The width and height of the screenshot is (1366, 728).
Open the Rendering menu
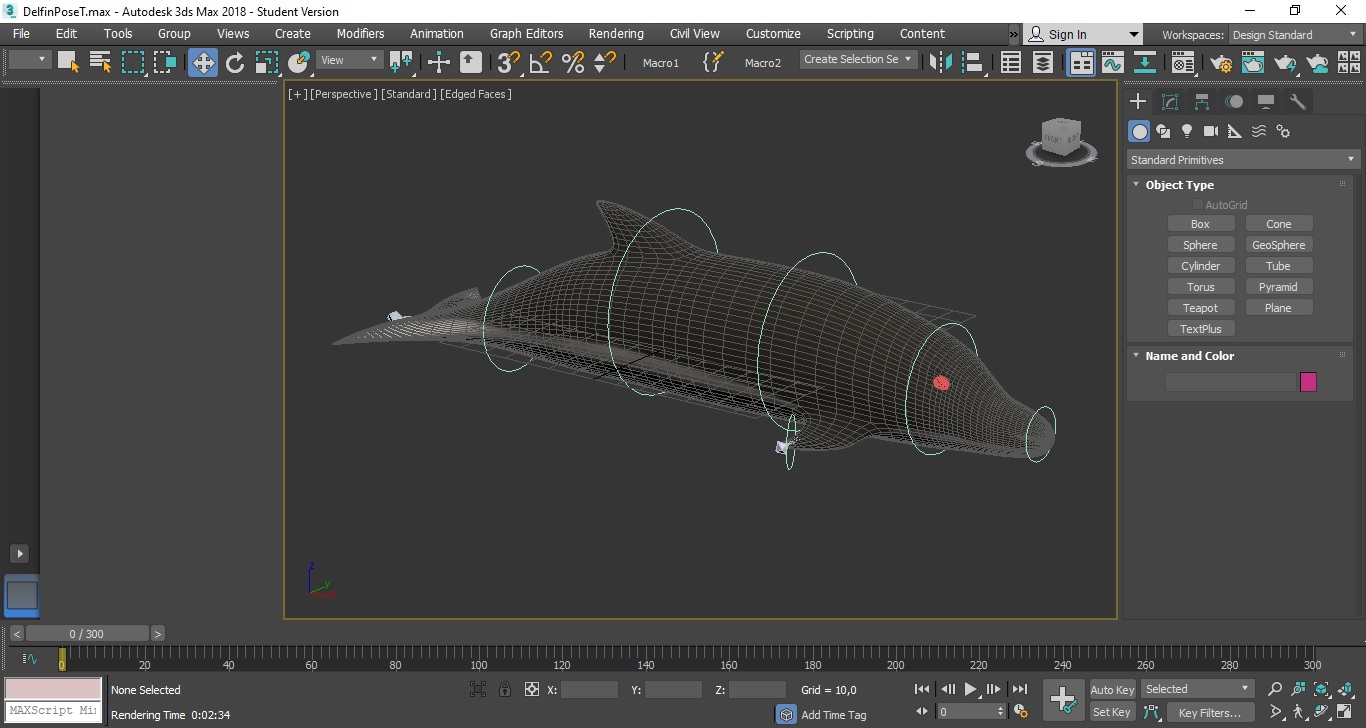pos(616,33)
